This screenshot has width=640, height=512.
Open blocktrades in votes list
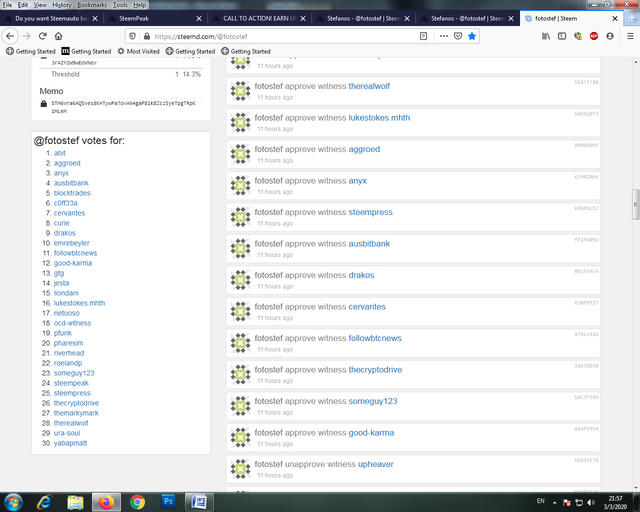point(72,193)
